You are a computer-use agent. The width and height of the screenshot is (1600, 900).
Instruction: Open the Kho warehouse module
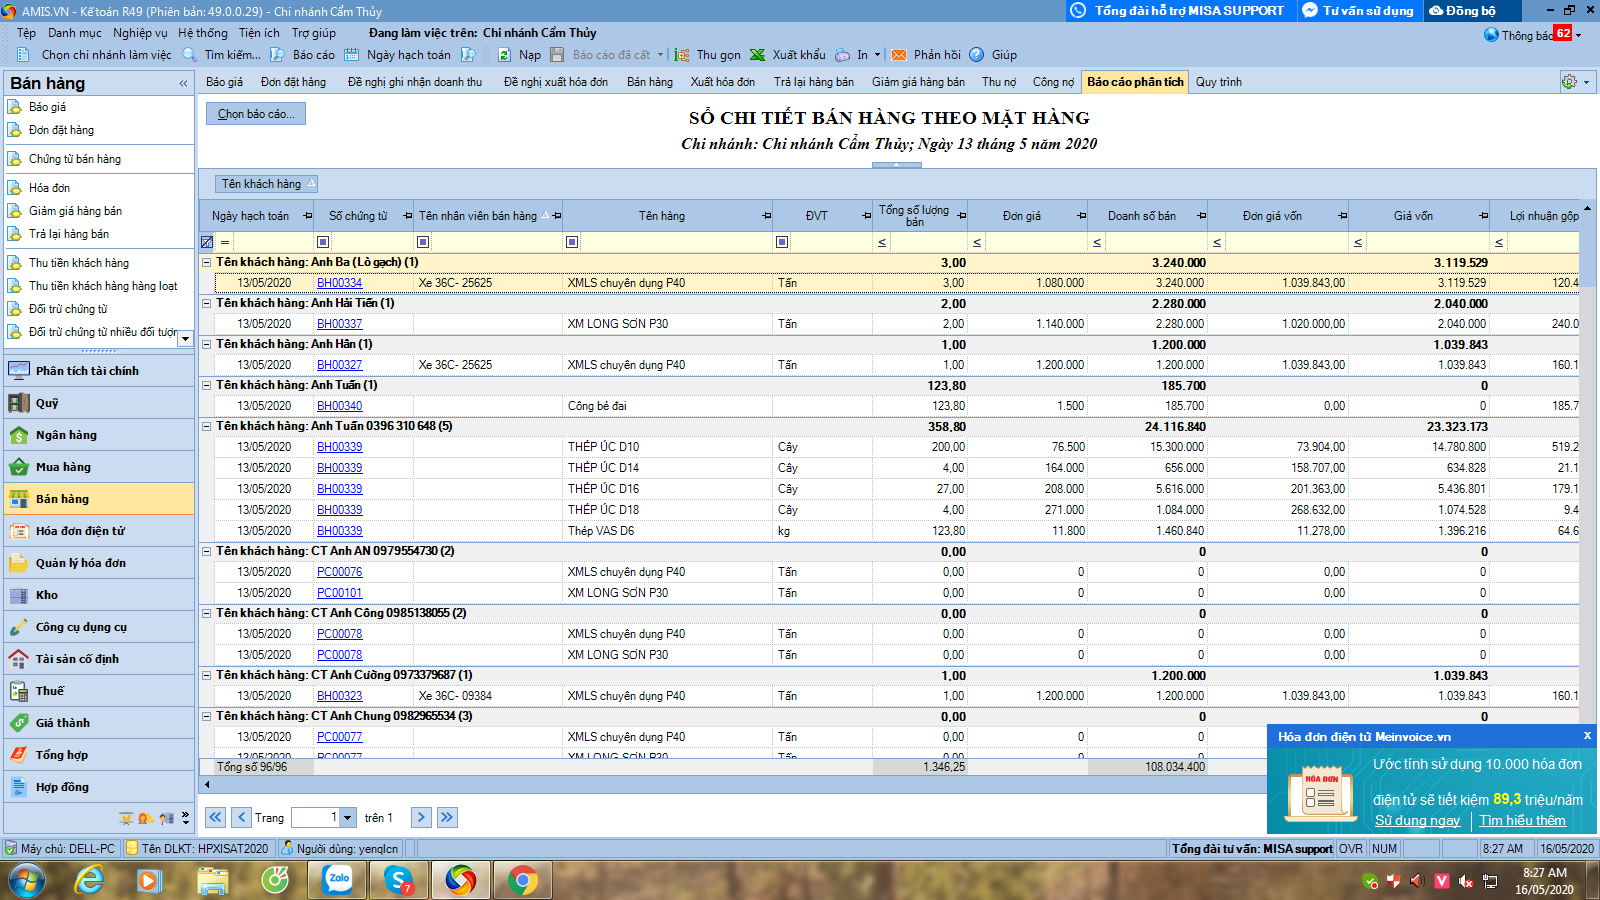click(x=47, y=595)
